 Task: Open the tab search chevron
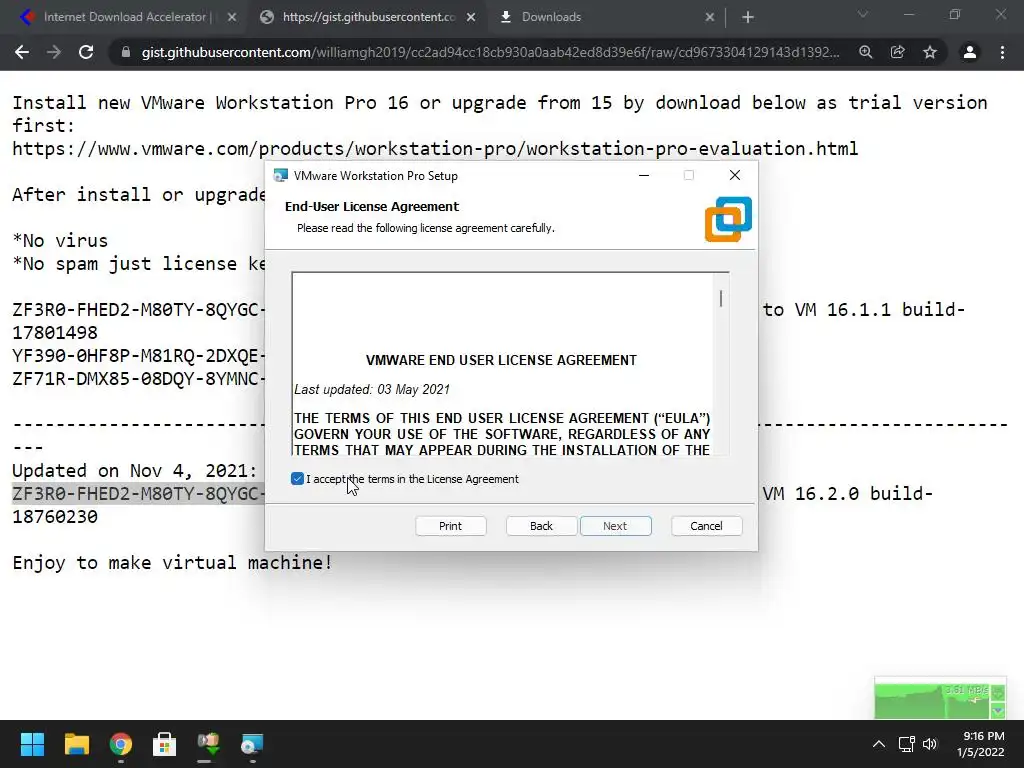pyautogui.click(x=863, y=14)
